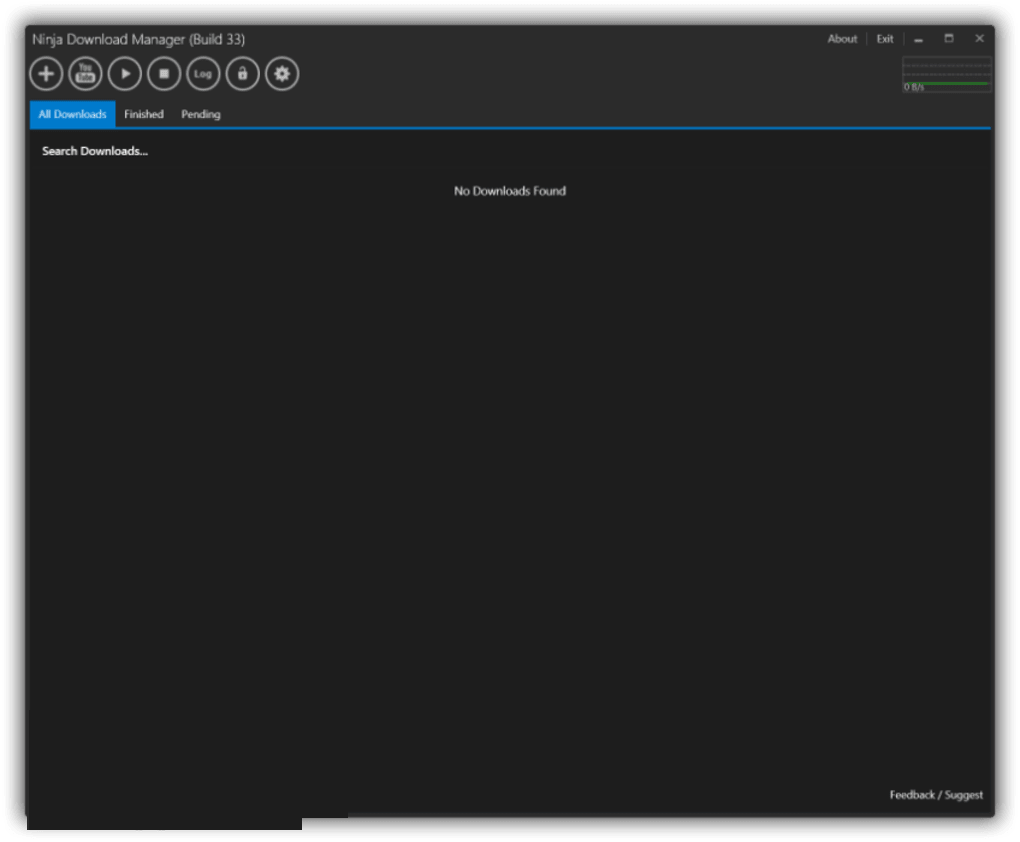Focus the Search Downloads field
This screenshot has width=1020, height=842.
click(x=509, y=151)
